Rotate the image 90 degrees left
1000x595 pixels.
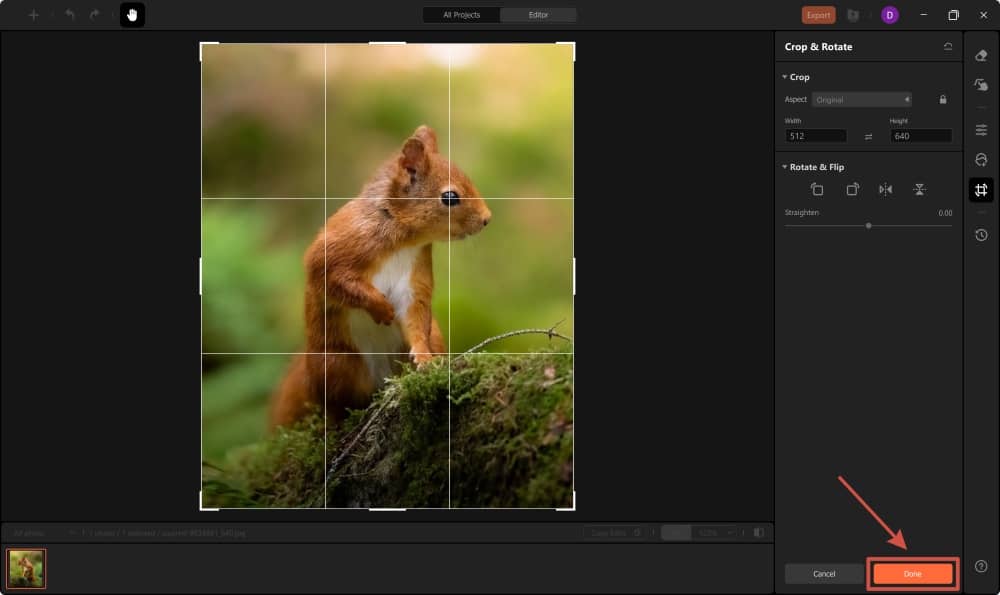[x=817, y=189]
